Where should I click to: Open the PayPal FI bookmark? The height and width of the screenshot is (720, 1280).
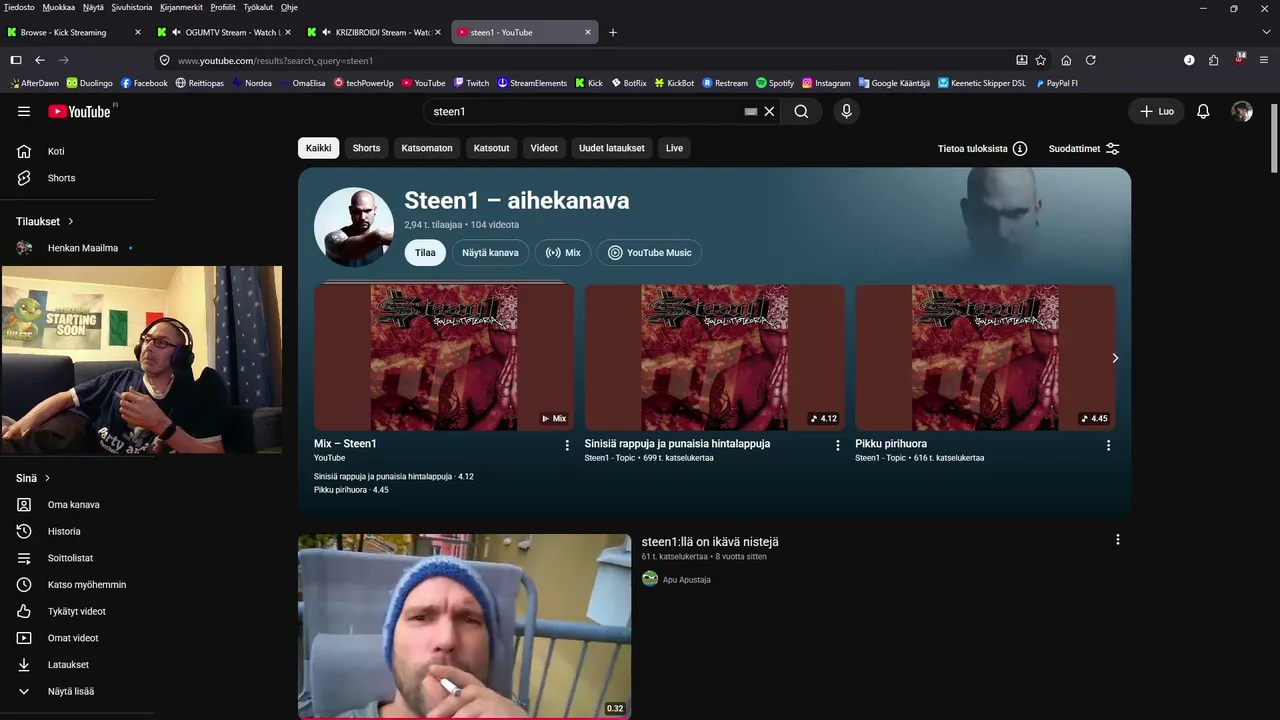[x=1057, y=83]
